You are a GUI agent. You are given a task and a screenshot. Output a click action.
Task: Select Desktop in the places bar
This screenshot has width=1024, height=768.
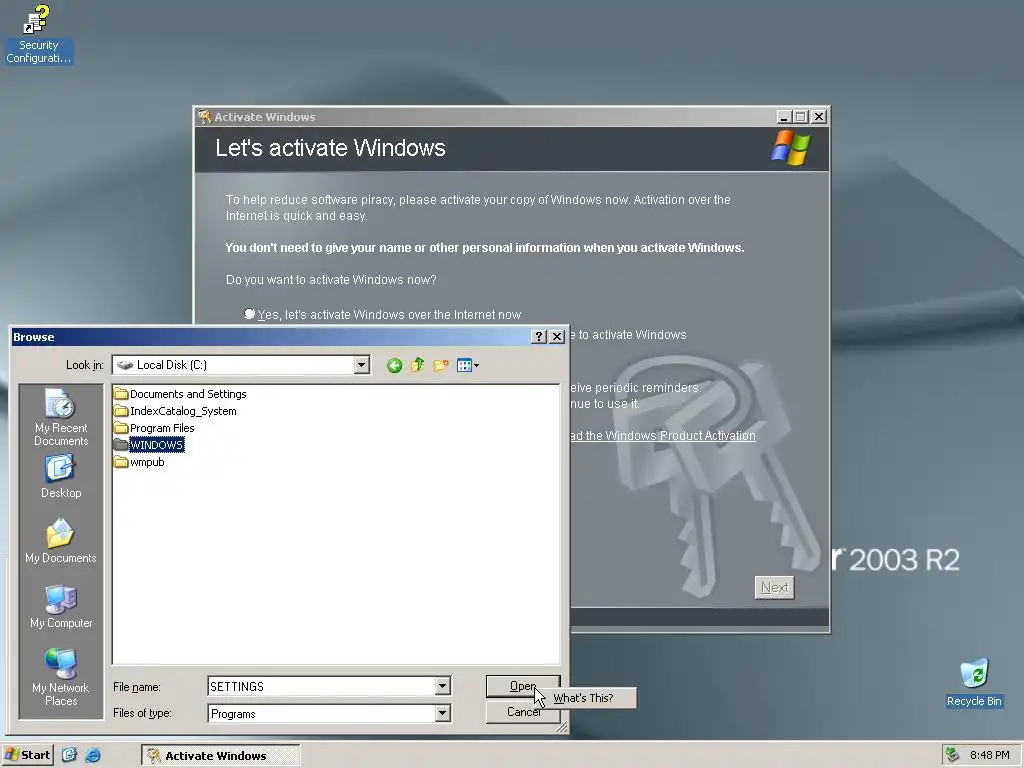point(61,477)
